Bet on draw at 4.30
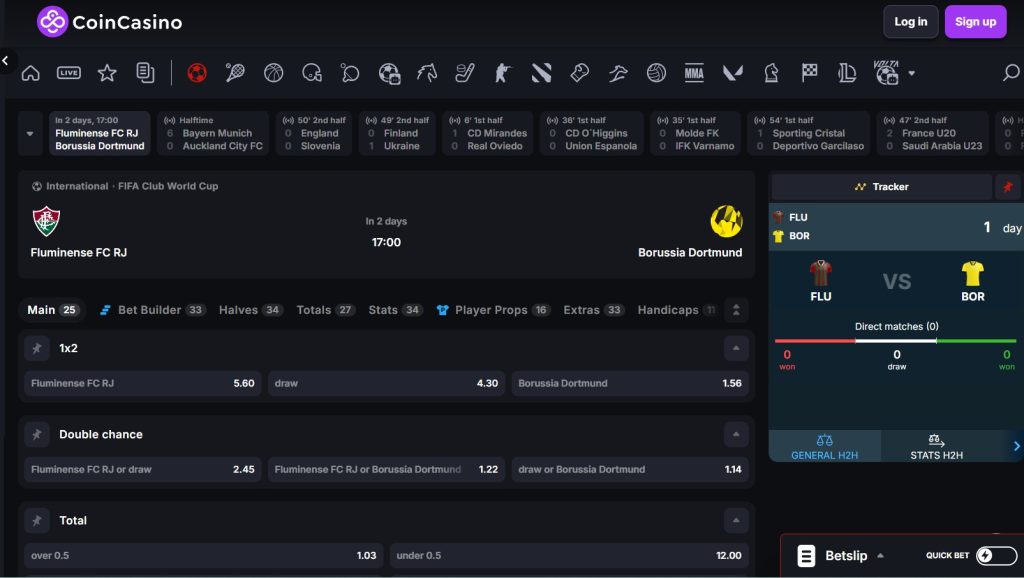The width and height of the screenshot is (1024, 578). (x=386, y=383)
